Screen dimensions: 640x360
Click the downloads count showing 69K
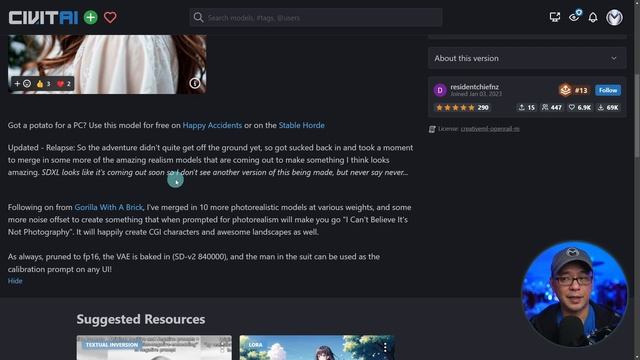click(x=608, y=108)
